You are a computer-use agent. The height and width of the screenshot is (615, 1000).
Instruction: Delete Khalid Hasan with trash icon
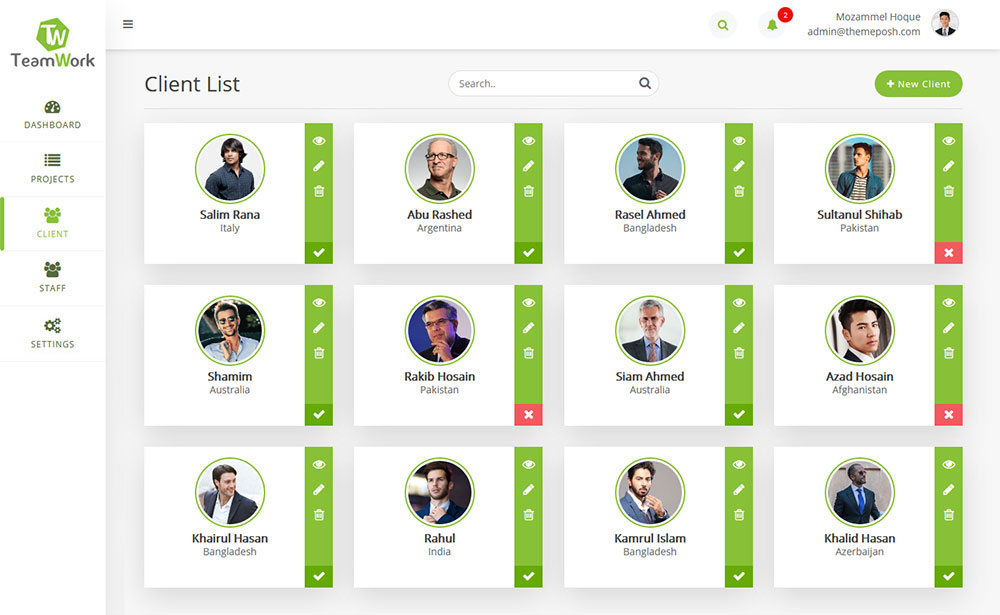click(x=949, y=515)
